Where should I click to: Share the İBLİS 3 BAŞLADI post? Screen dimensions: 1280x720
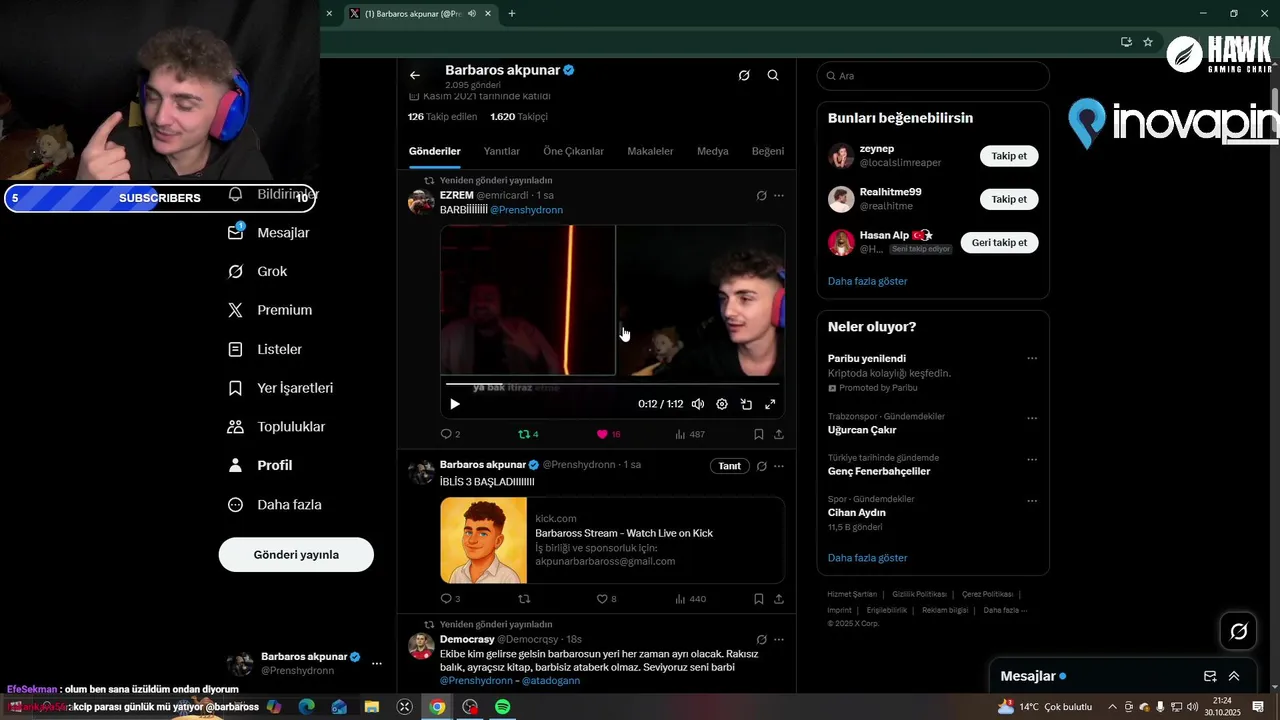coord(779,599)
